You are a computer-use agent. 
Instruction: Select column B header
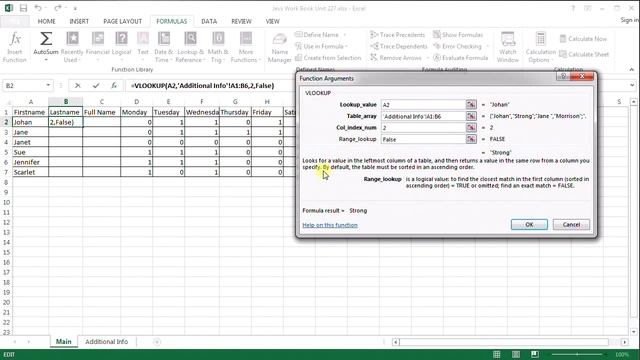[65, 101]
